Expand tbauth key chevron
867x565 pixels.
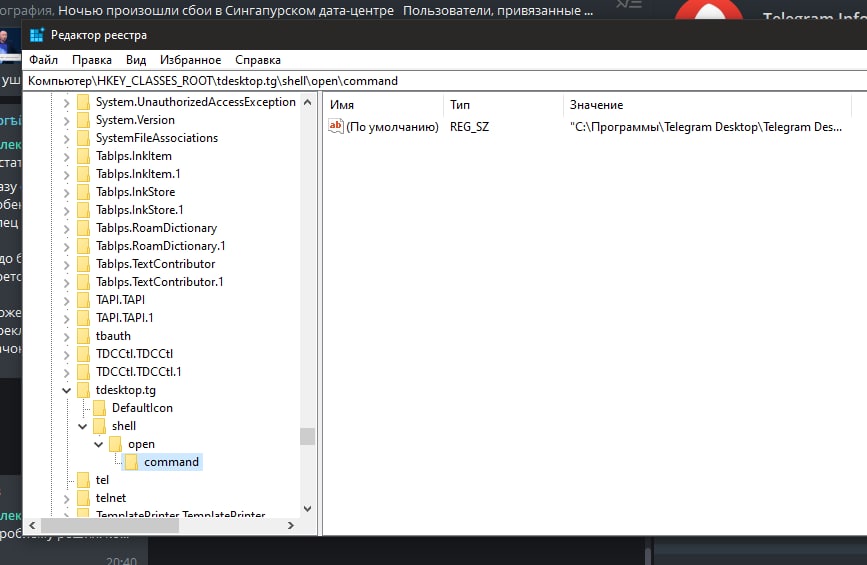66,337
